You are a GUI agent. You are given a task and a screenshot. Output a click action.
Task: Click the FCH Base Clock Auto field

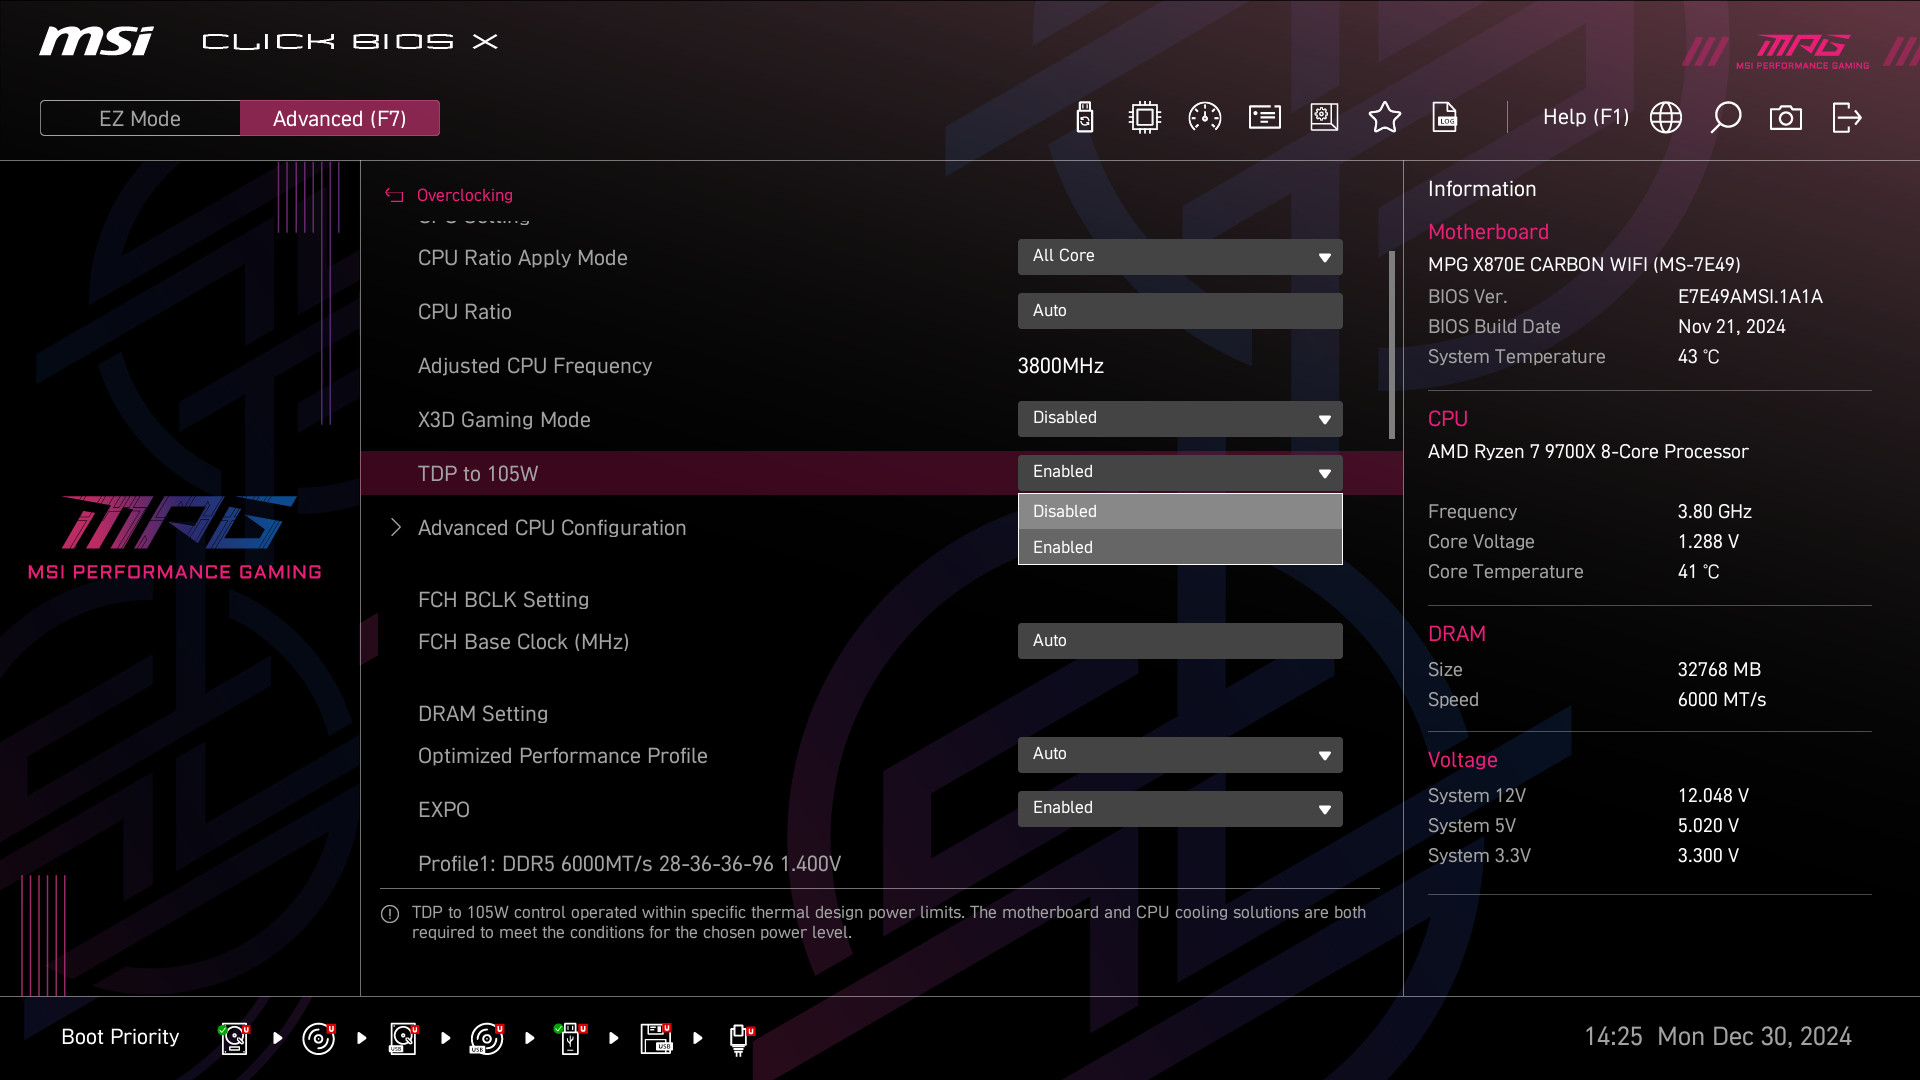point(1180,641)
